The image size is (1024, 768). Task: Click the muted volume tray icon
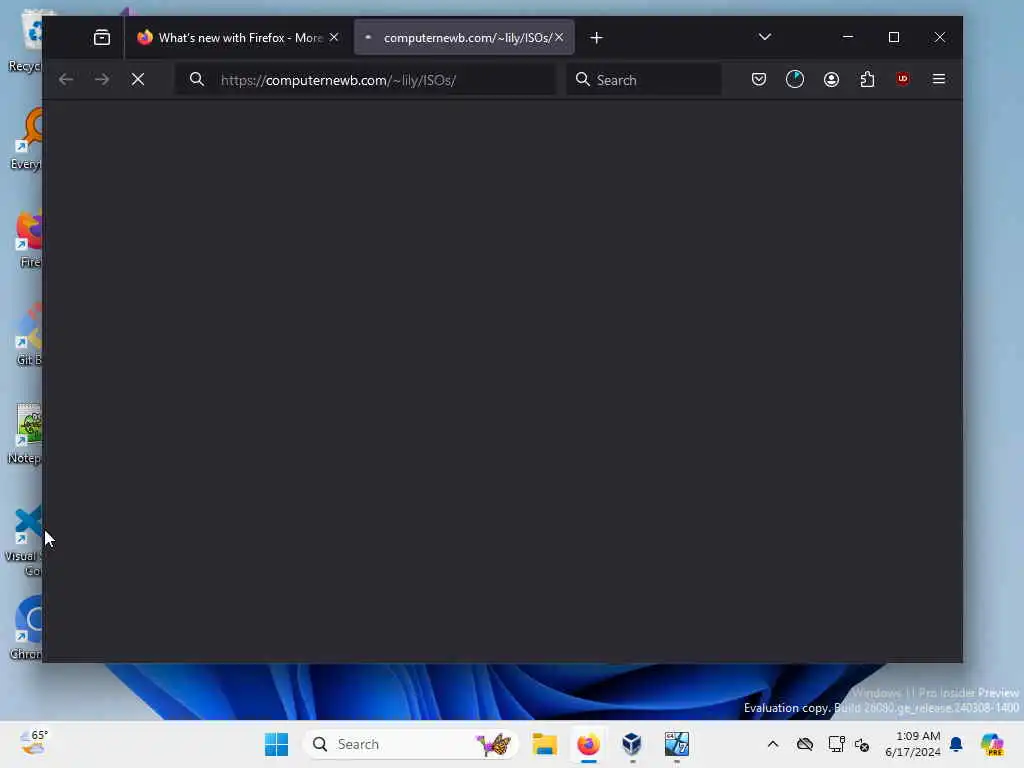[862, 744]
